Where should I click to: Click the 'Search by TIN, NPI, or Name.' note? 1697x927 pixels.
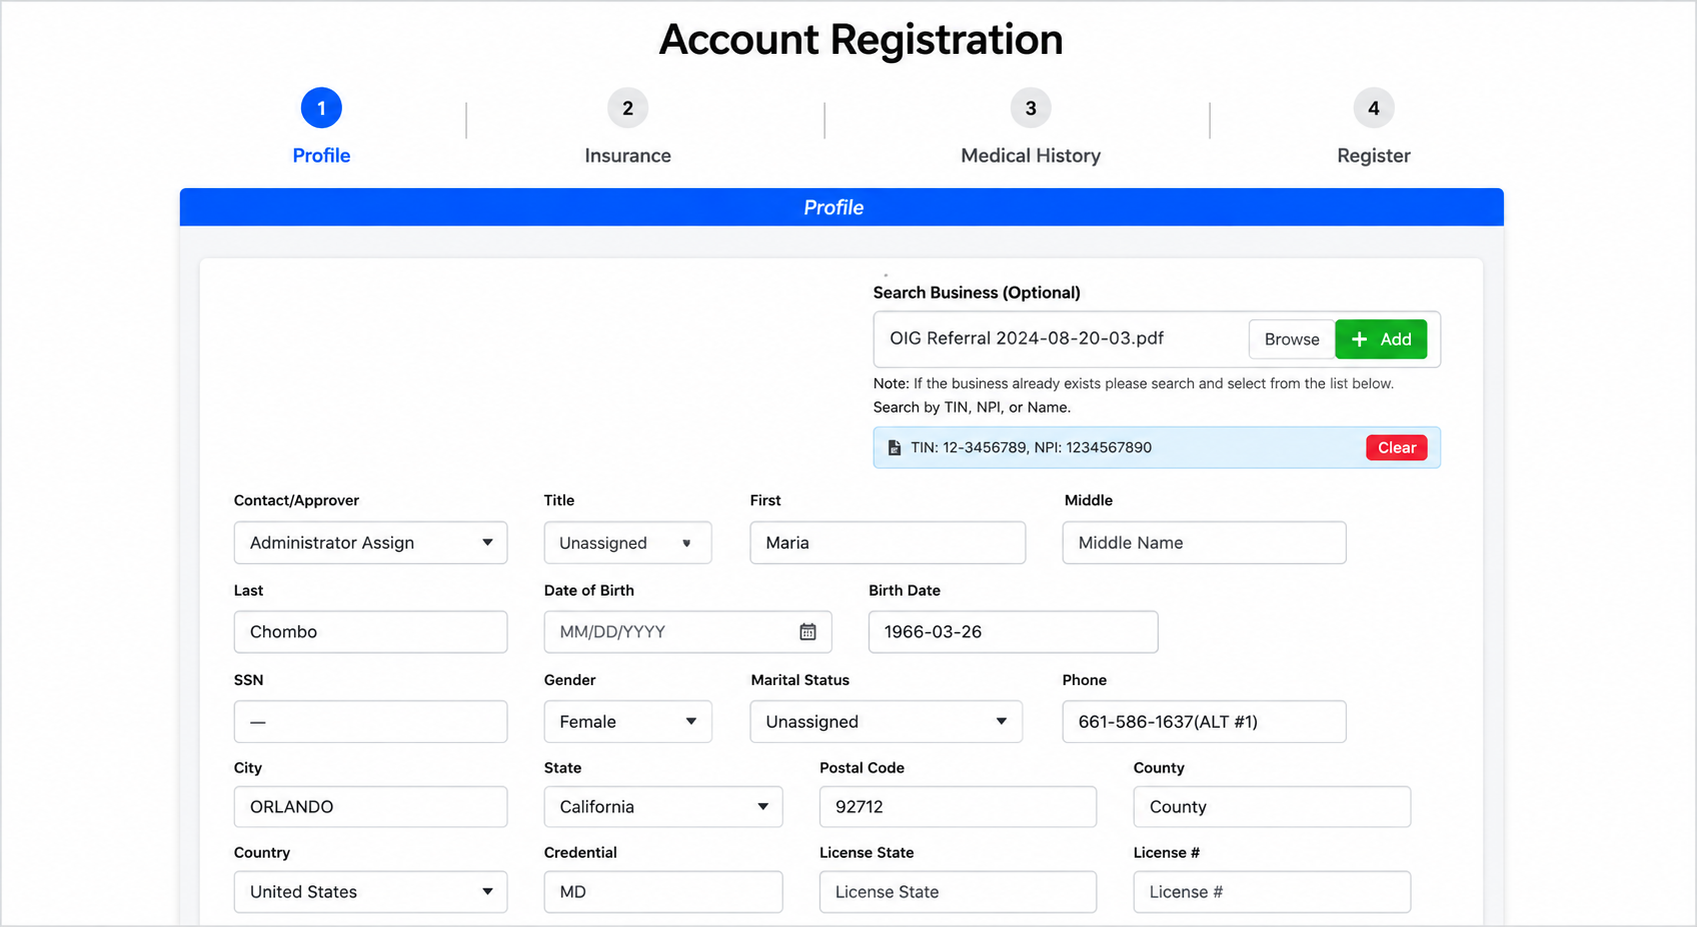click(972, 408)
